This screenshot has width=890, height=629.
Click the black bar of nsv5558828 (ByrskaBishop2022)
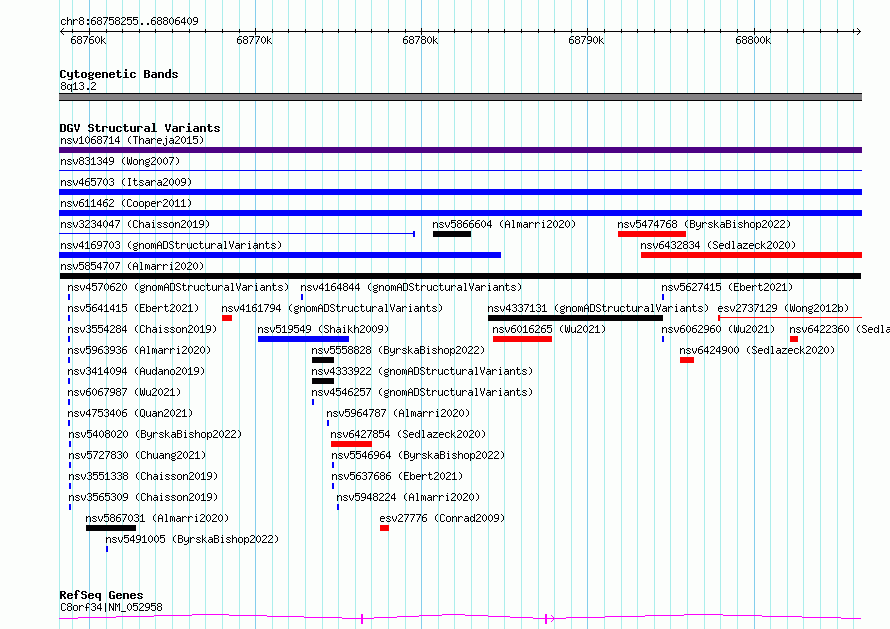pyautogui.click(x=323, y=360)
